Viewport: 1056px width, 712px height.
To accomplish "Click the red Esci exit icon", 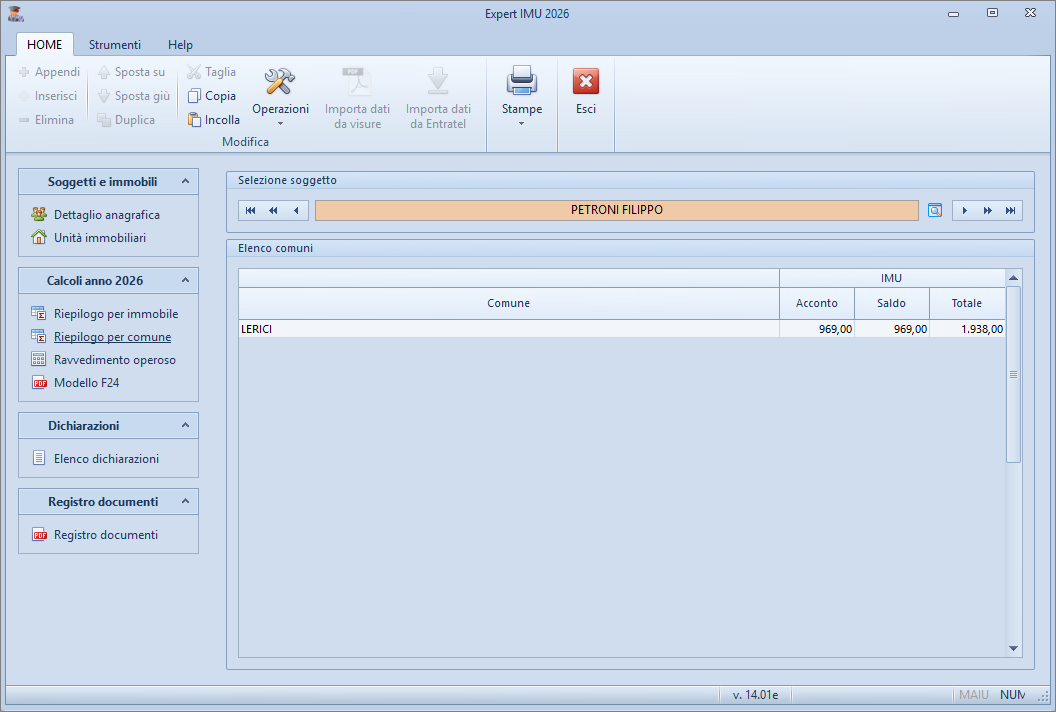I will click(x=586, y=82).
